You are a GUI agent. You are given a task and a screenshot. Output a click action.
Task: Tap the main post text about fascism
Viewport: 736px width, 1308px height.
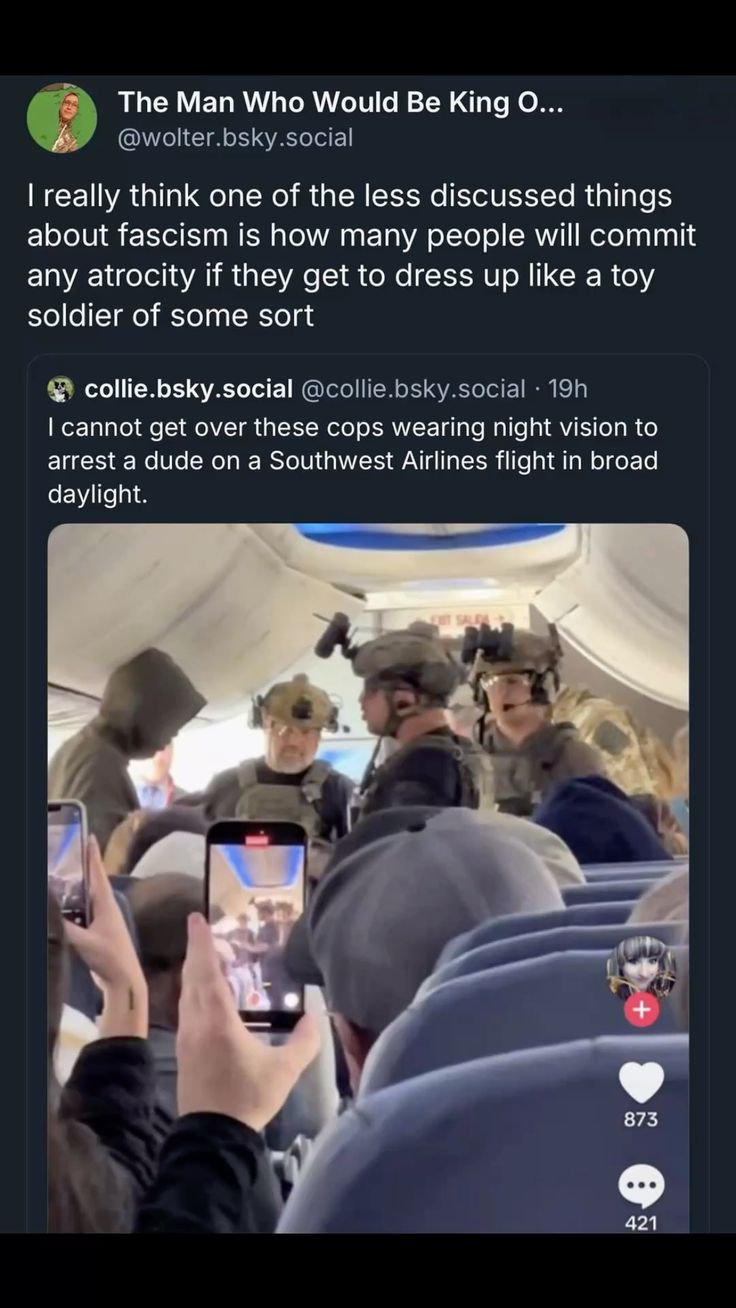pyautogui.click(x=360, y=256)
